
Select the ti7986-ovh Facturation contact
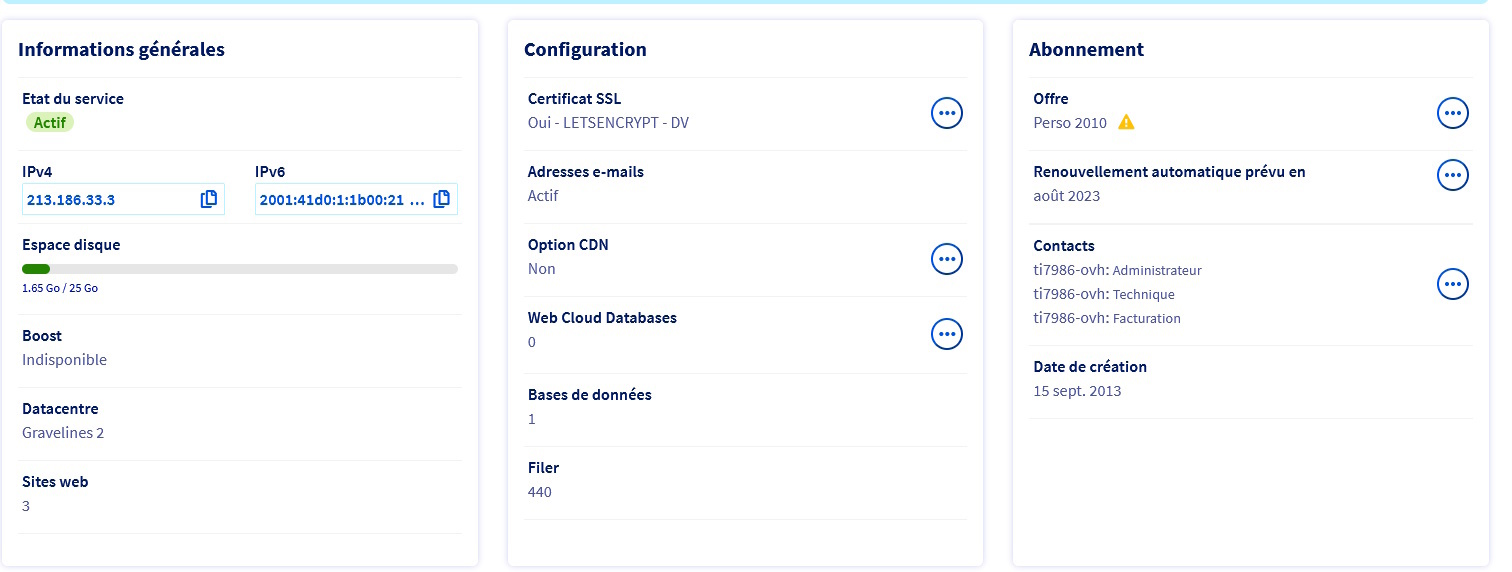pyautogui.click(x=1106, y=318)
